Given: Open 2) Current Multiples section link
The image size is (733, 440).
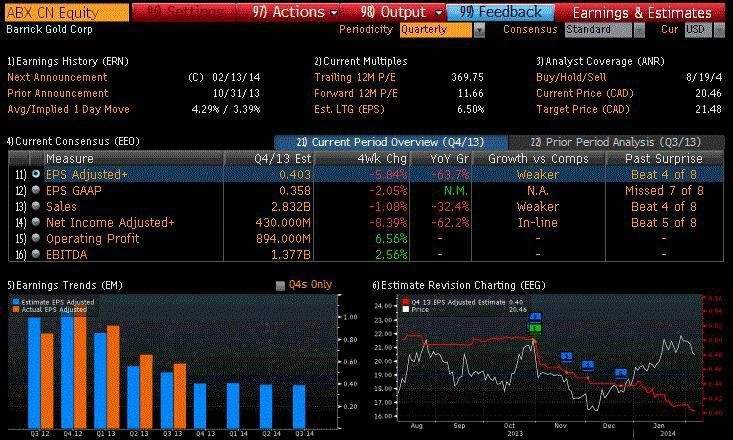Looking at the screenshot, I should click(x=360, y=61).
